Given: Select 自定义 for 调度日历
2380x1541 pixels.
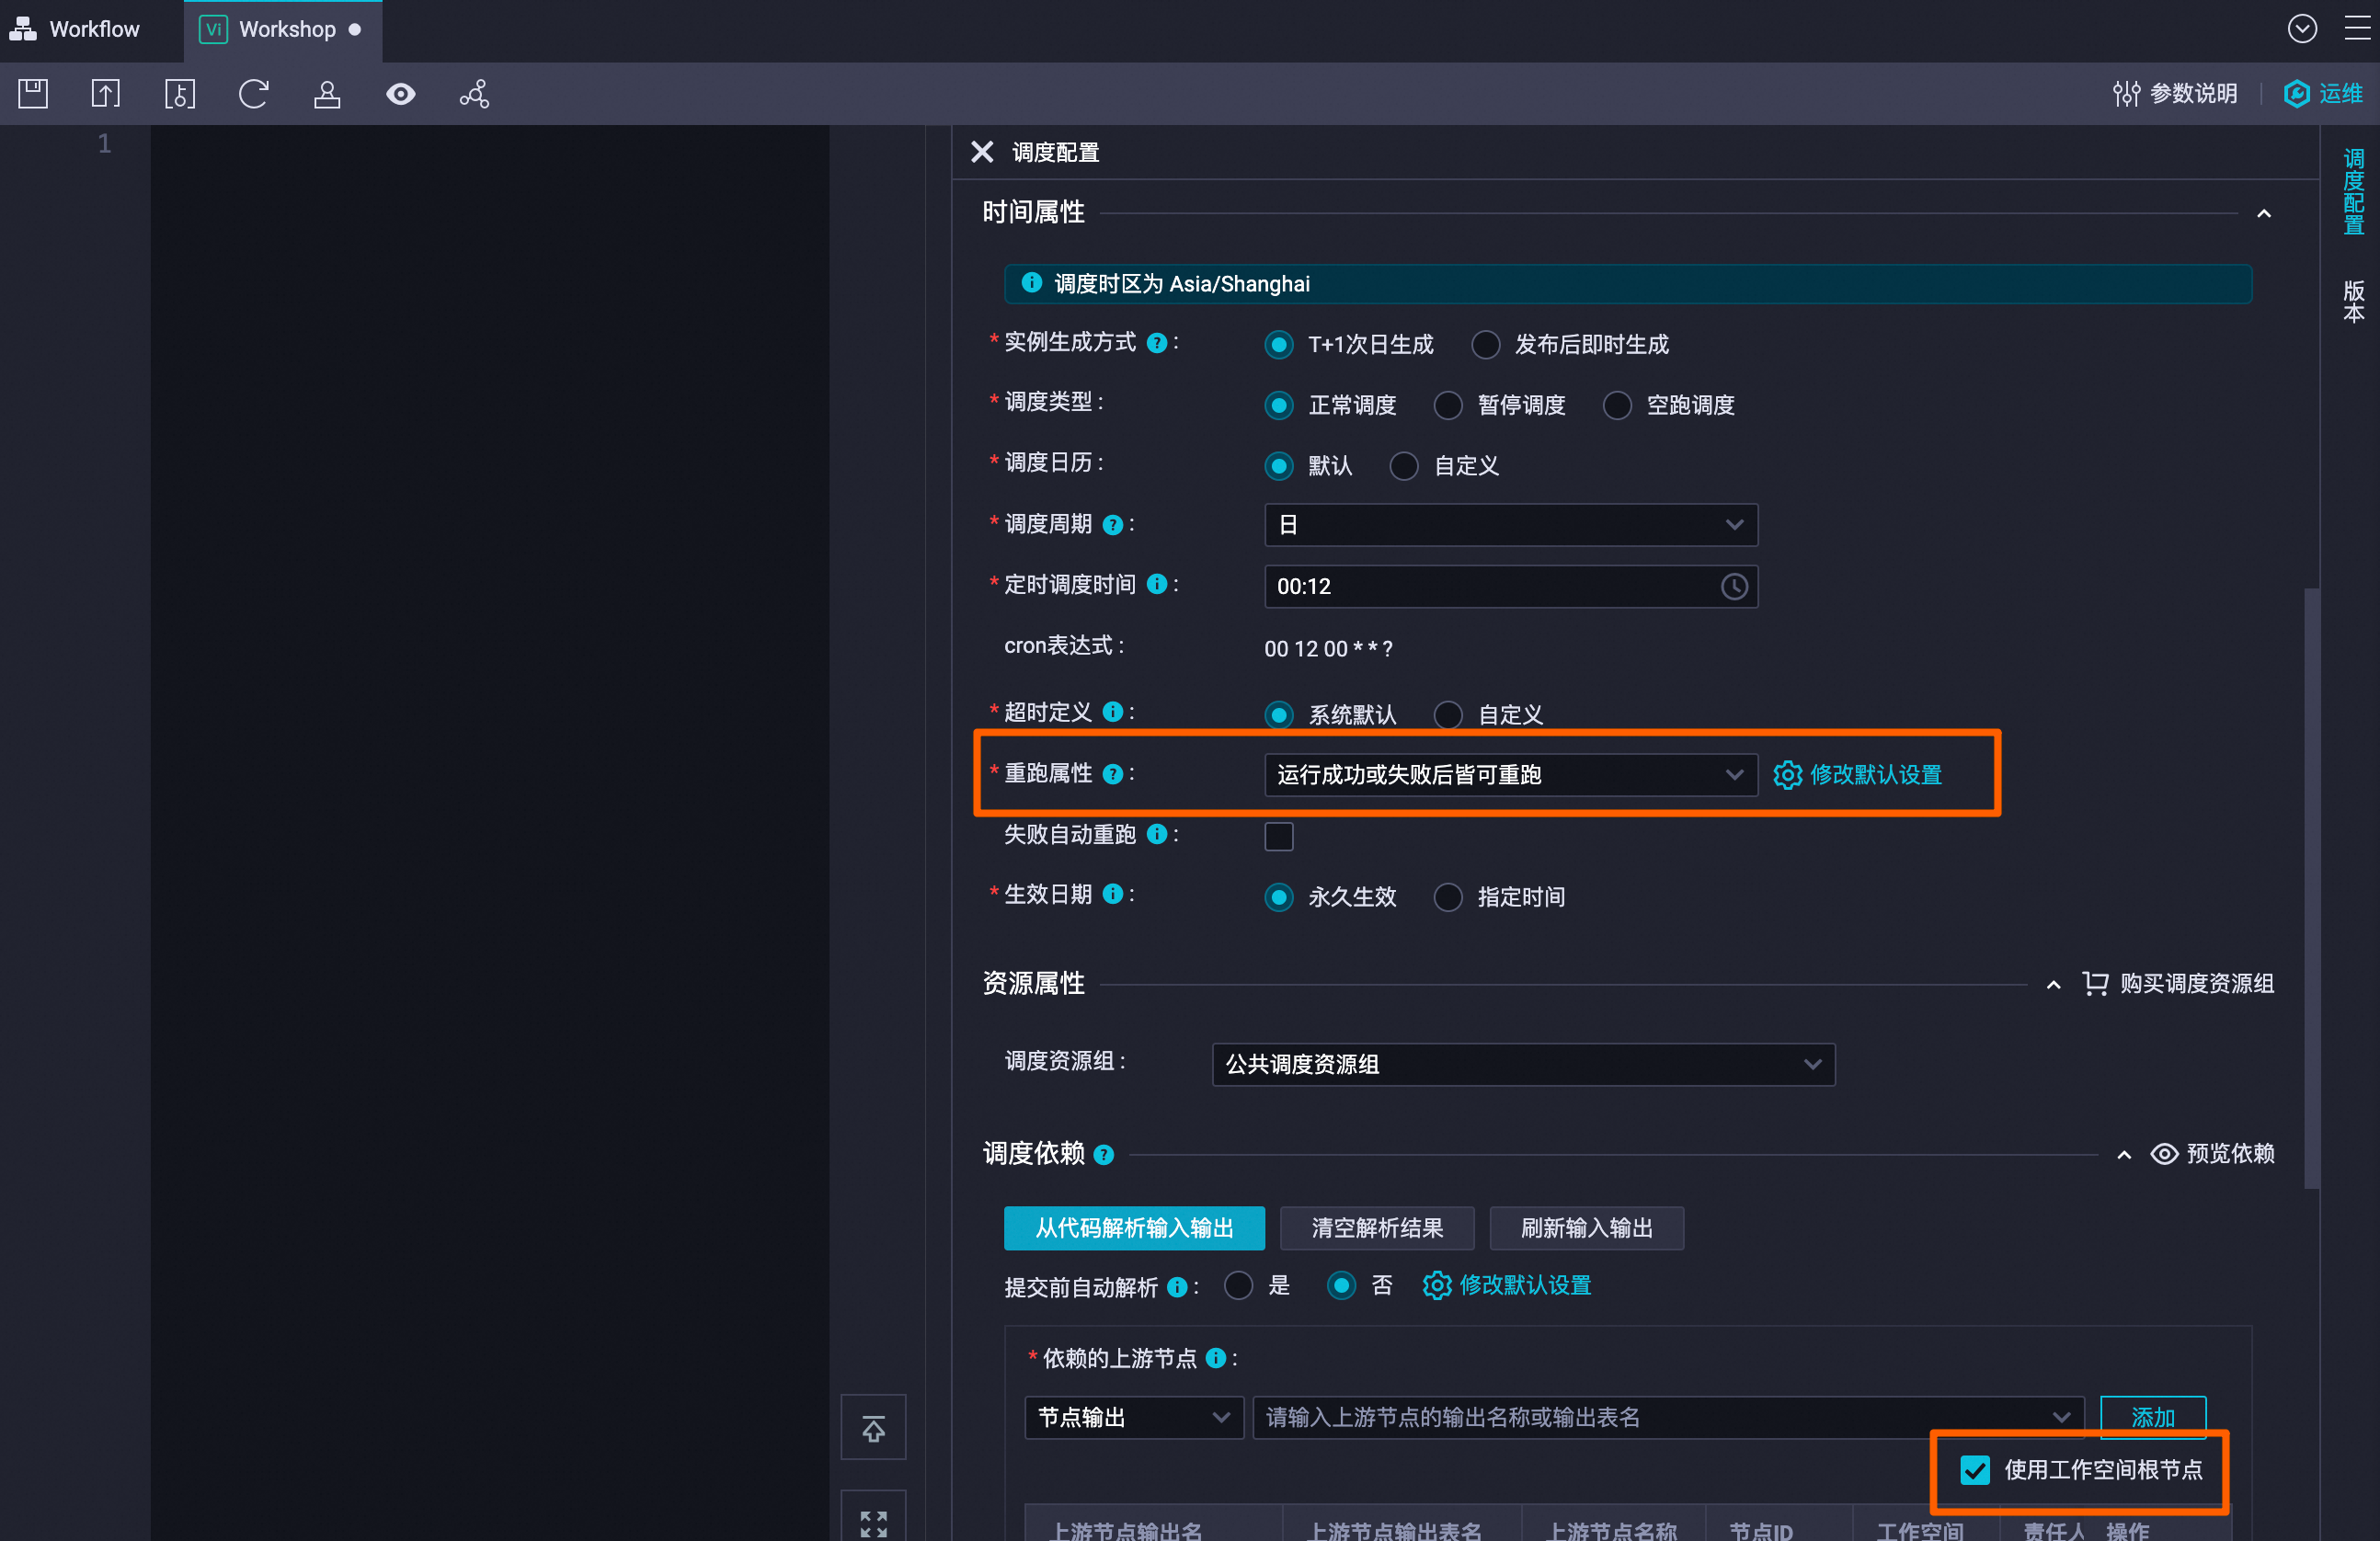Looking at the screenshot, I should 1404,466.
